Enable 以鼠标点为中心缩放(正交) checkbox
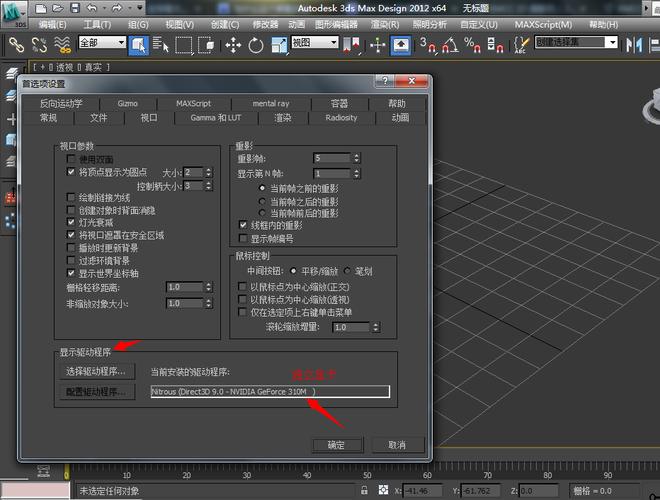Image resolution: width=660 pixels, height=500 pixels. tap(242, 287)
